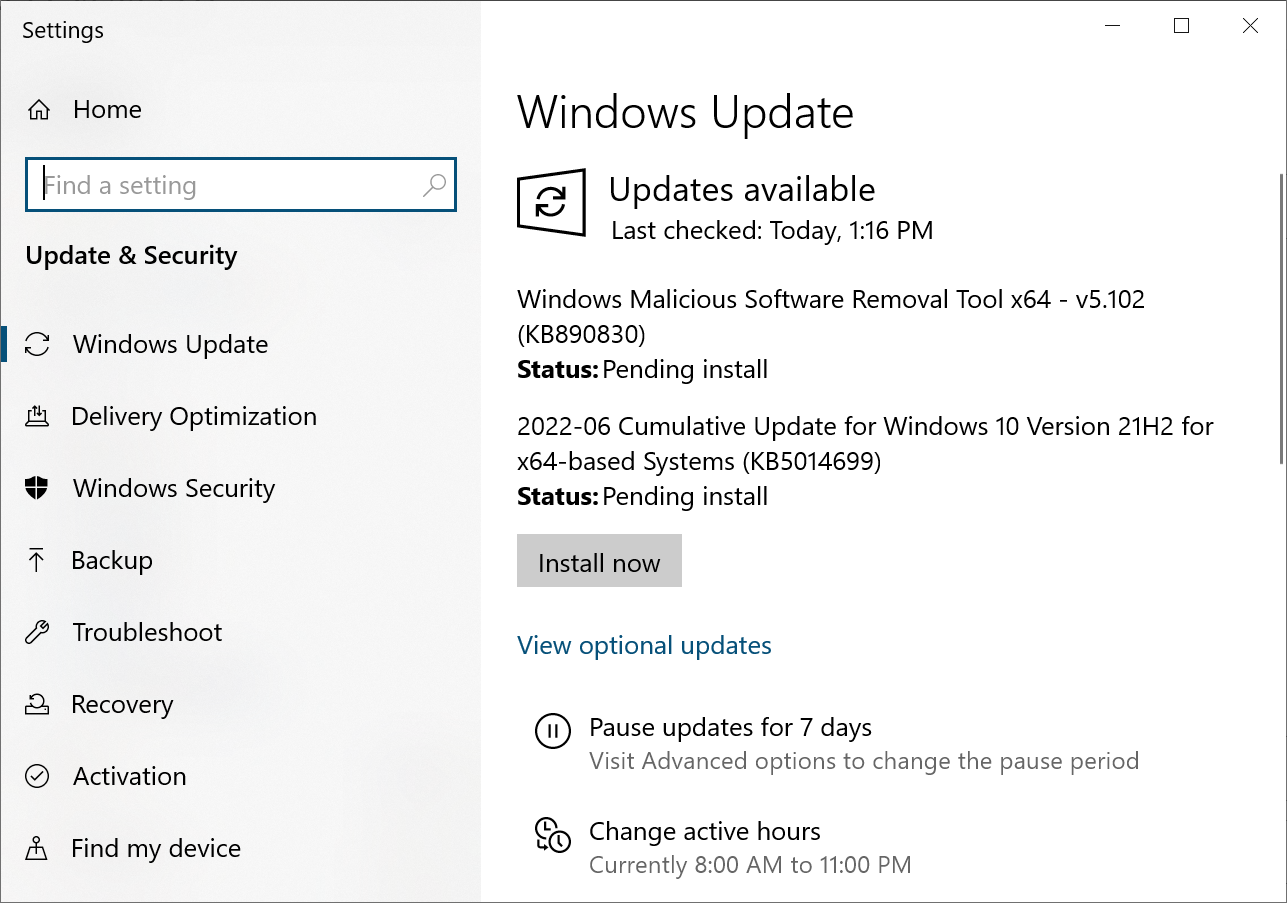
Task: Click Pending install status under KB5014699
Action: pos(685,497)
